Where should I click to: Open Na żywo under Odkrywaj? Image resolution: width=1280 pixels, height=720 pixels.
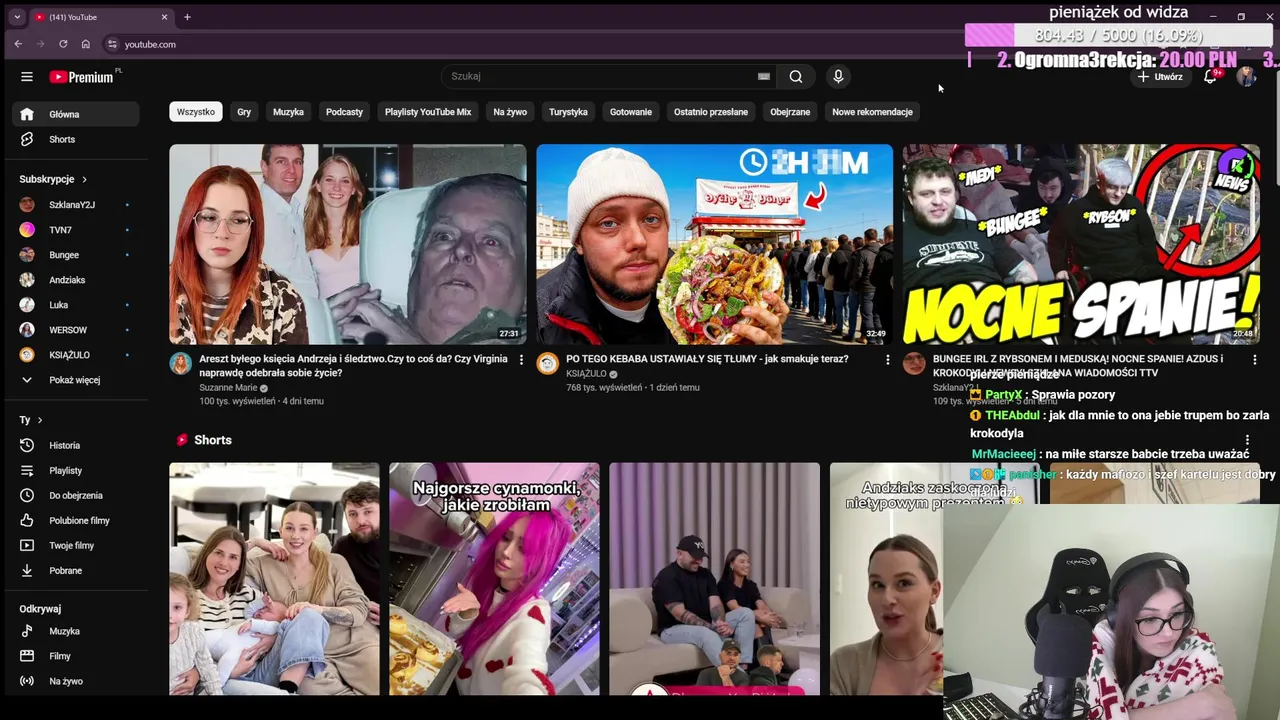click(x=76, y=681)
